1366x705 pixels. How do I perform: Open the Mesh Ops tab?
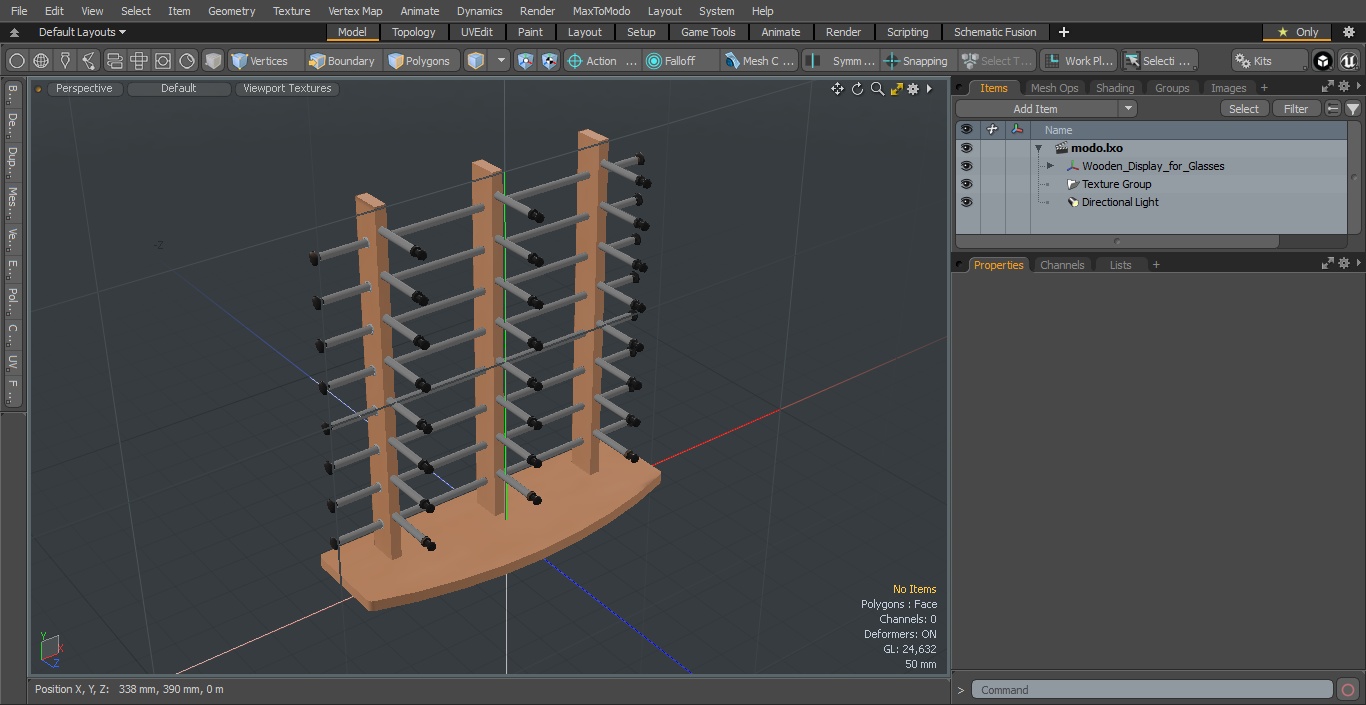[x=1054, y=88]
